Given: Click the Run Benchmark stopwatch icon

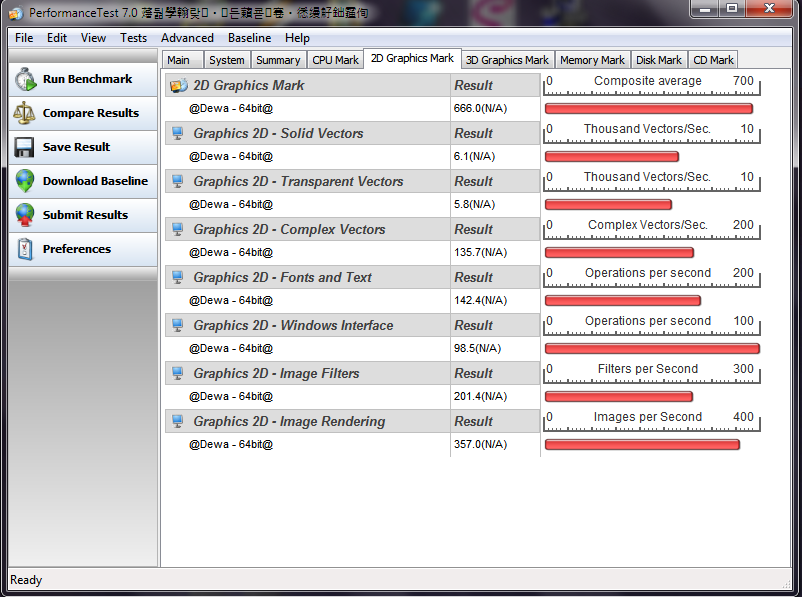Looking at the screenshot, I should coord(25,79).
